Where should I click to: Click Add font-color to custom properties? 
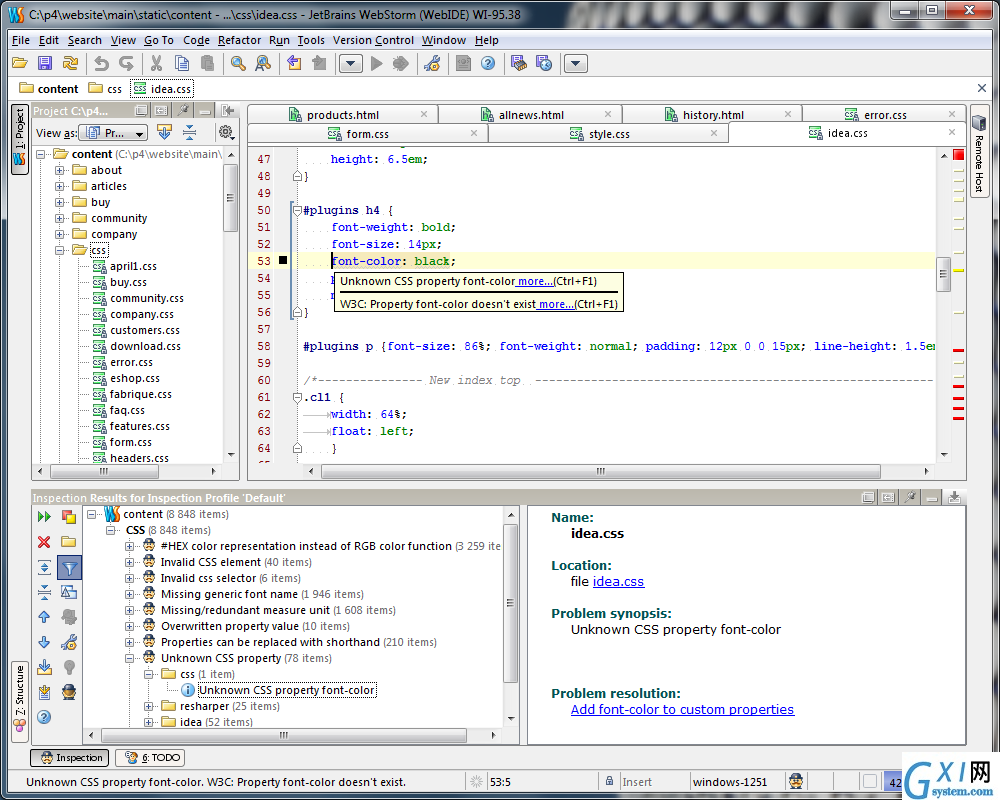pyautogui.click(x=682, y=709)
